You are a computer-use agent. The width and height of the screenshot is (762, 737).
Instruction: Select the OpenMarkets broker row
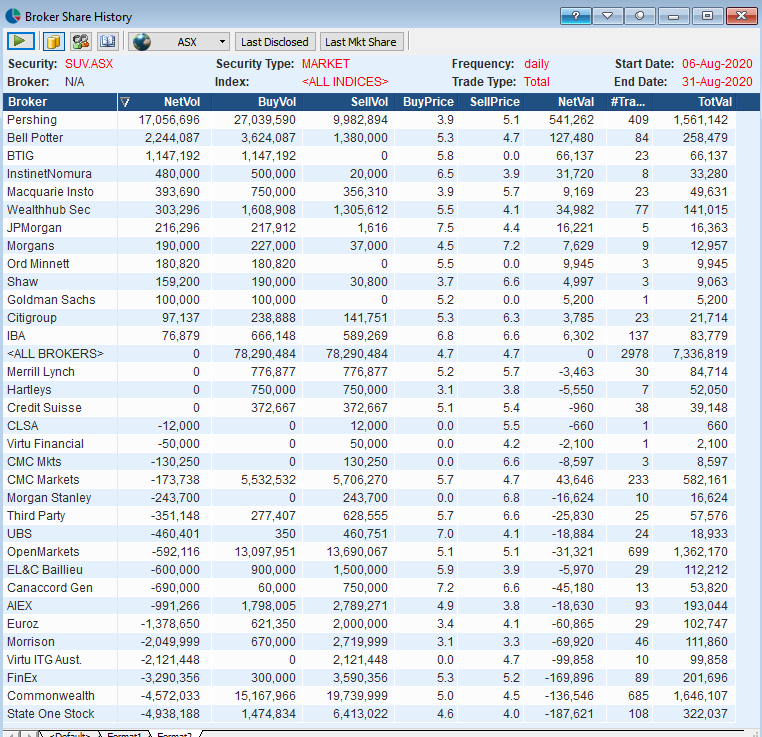pos(369,551)
